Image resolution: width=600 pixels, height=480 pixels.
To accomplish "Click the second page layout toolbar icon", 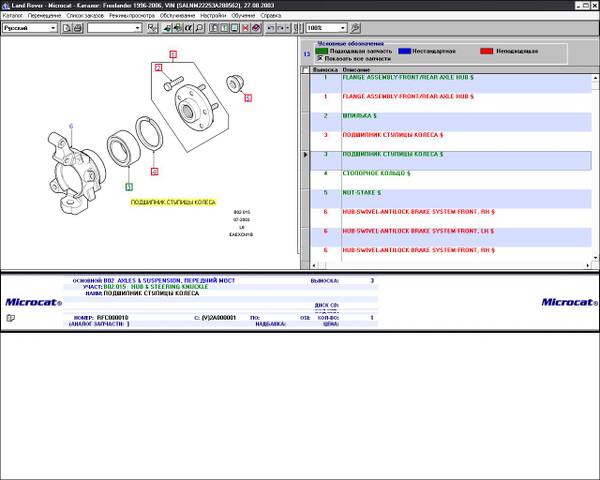I will coord(224,28).
